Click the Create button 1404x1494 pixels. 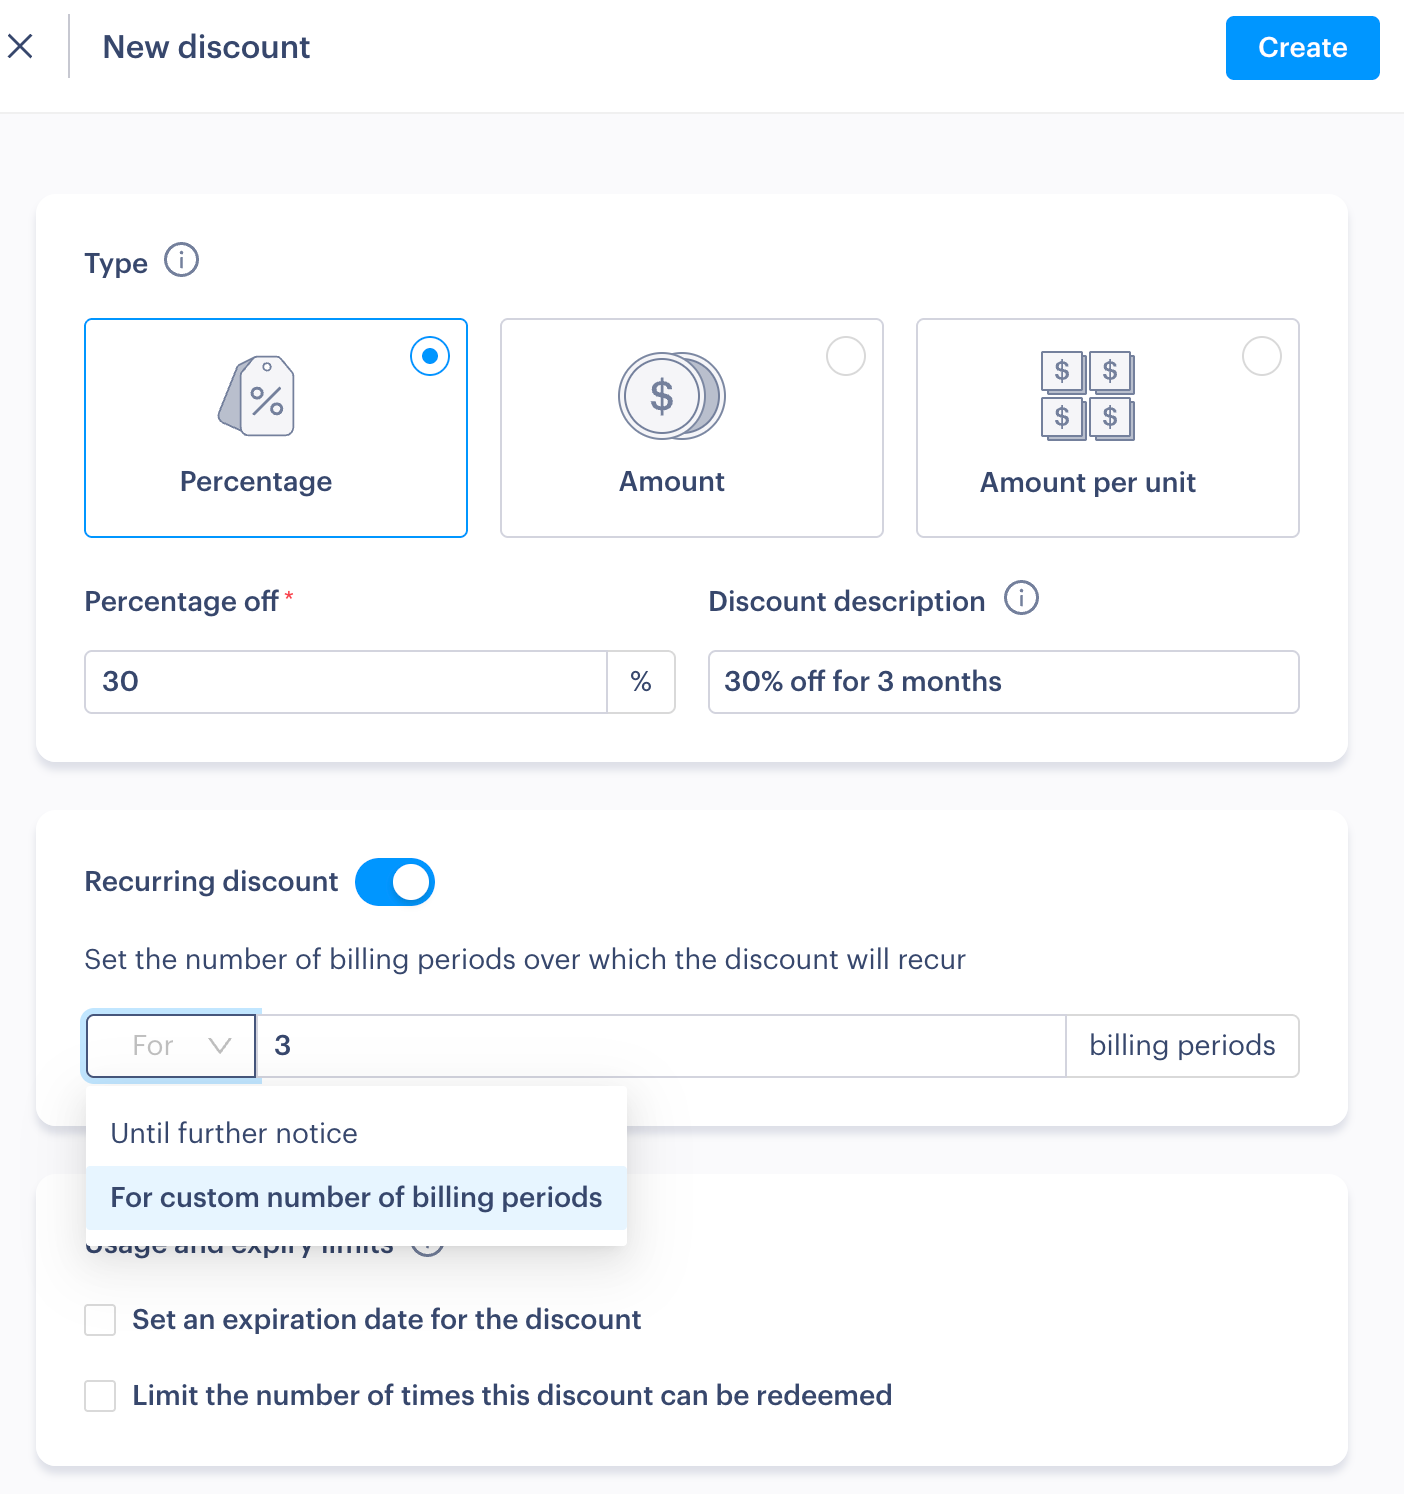coord(1302,48)
